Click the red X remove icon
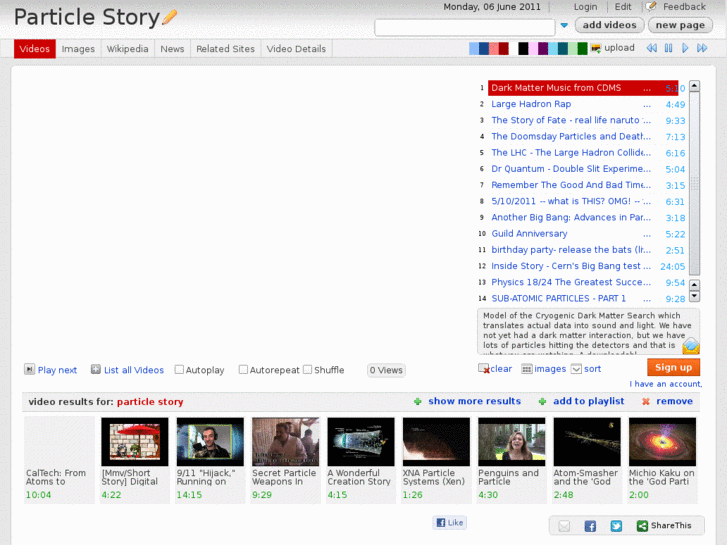This screenshot has width=727, height=545. [645, 402]
